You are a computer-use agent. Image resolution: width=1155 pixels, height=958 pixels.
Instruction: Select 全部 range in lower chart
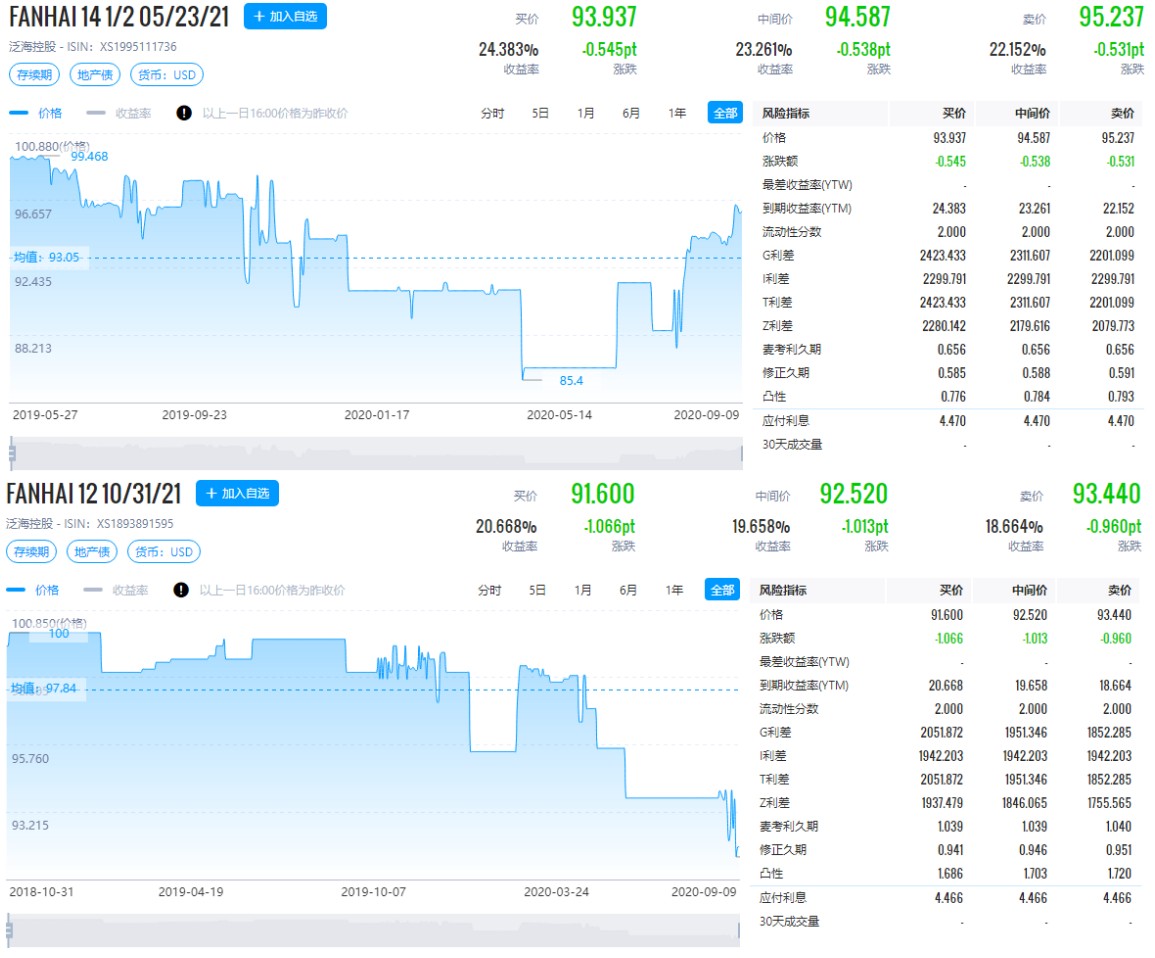tap(722, 590)
